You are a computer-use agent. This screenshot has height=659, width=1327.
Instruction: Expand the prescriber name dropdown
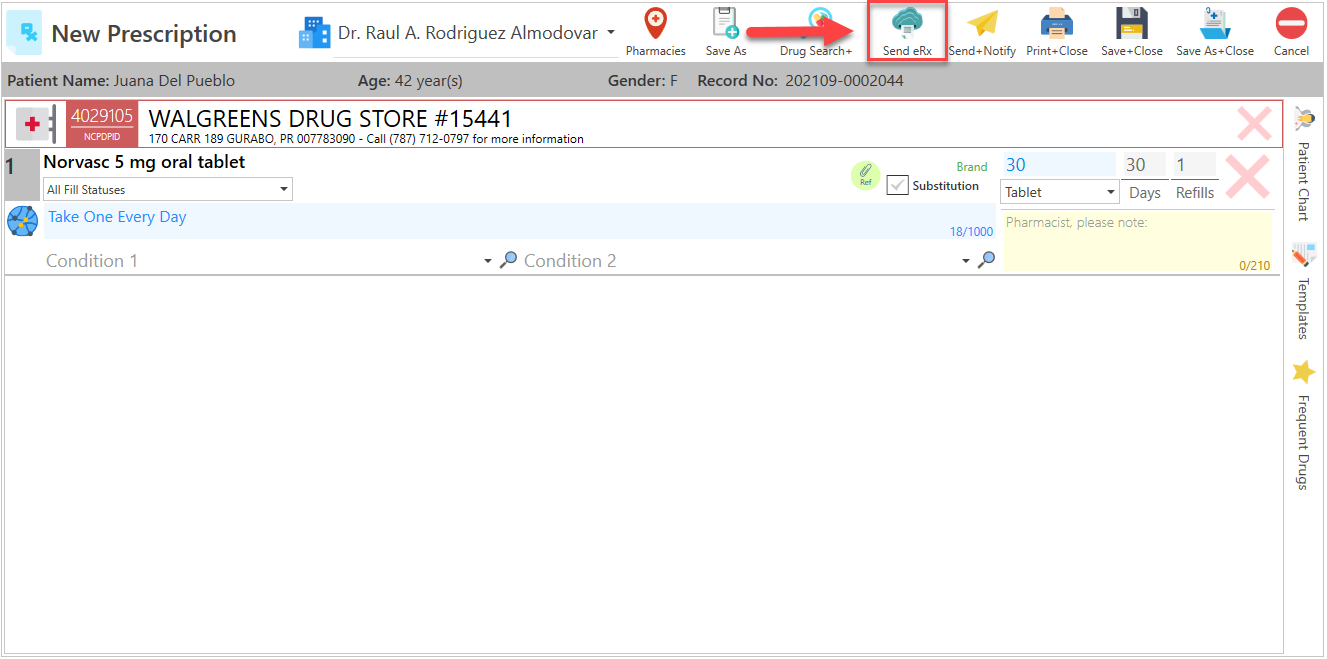pyautogui.click(x=611, y=33)
